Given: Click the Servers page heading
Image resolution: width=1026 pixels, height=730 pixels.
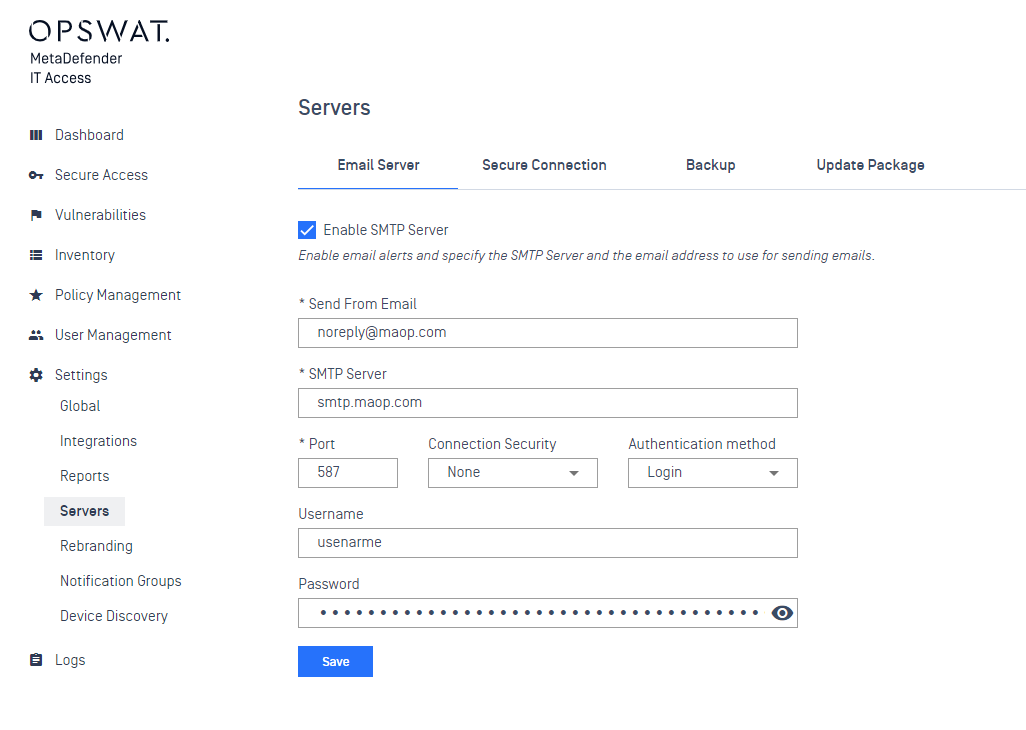Looking at the screenshot, I should coord(334,107).
